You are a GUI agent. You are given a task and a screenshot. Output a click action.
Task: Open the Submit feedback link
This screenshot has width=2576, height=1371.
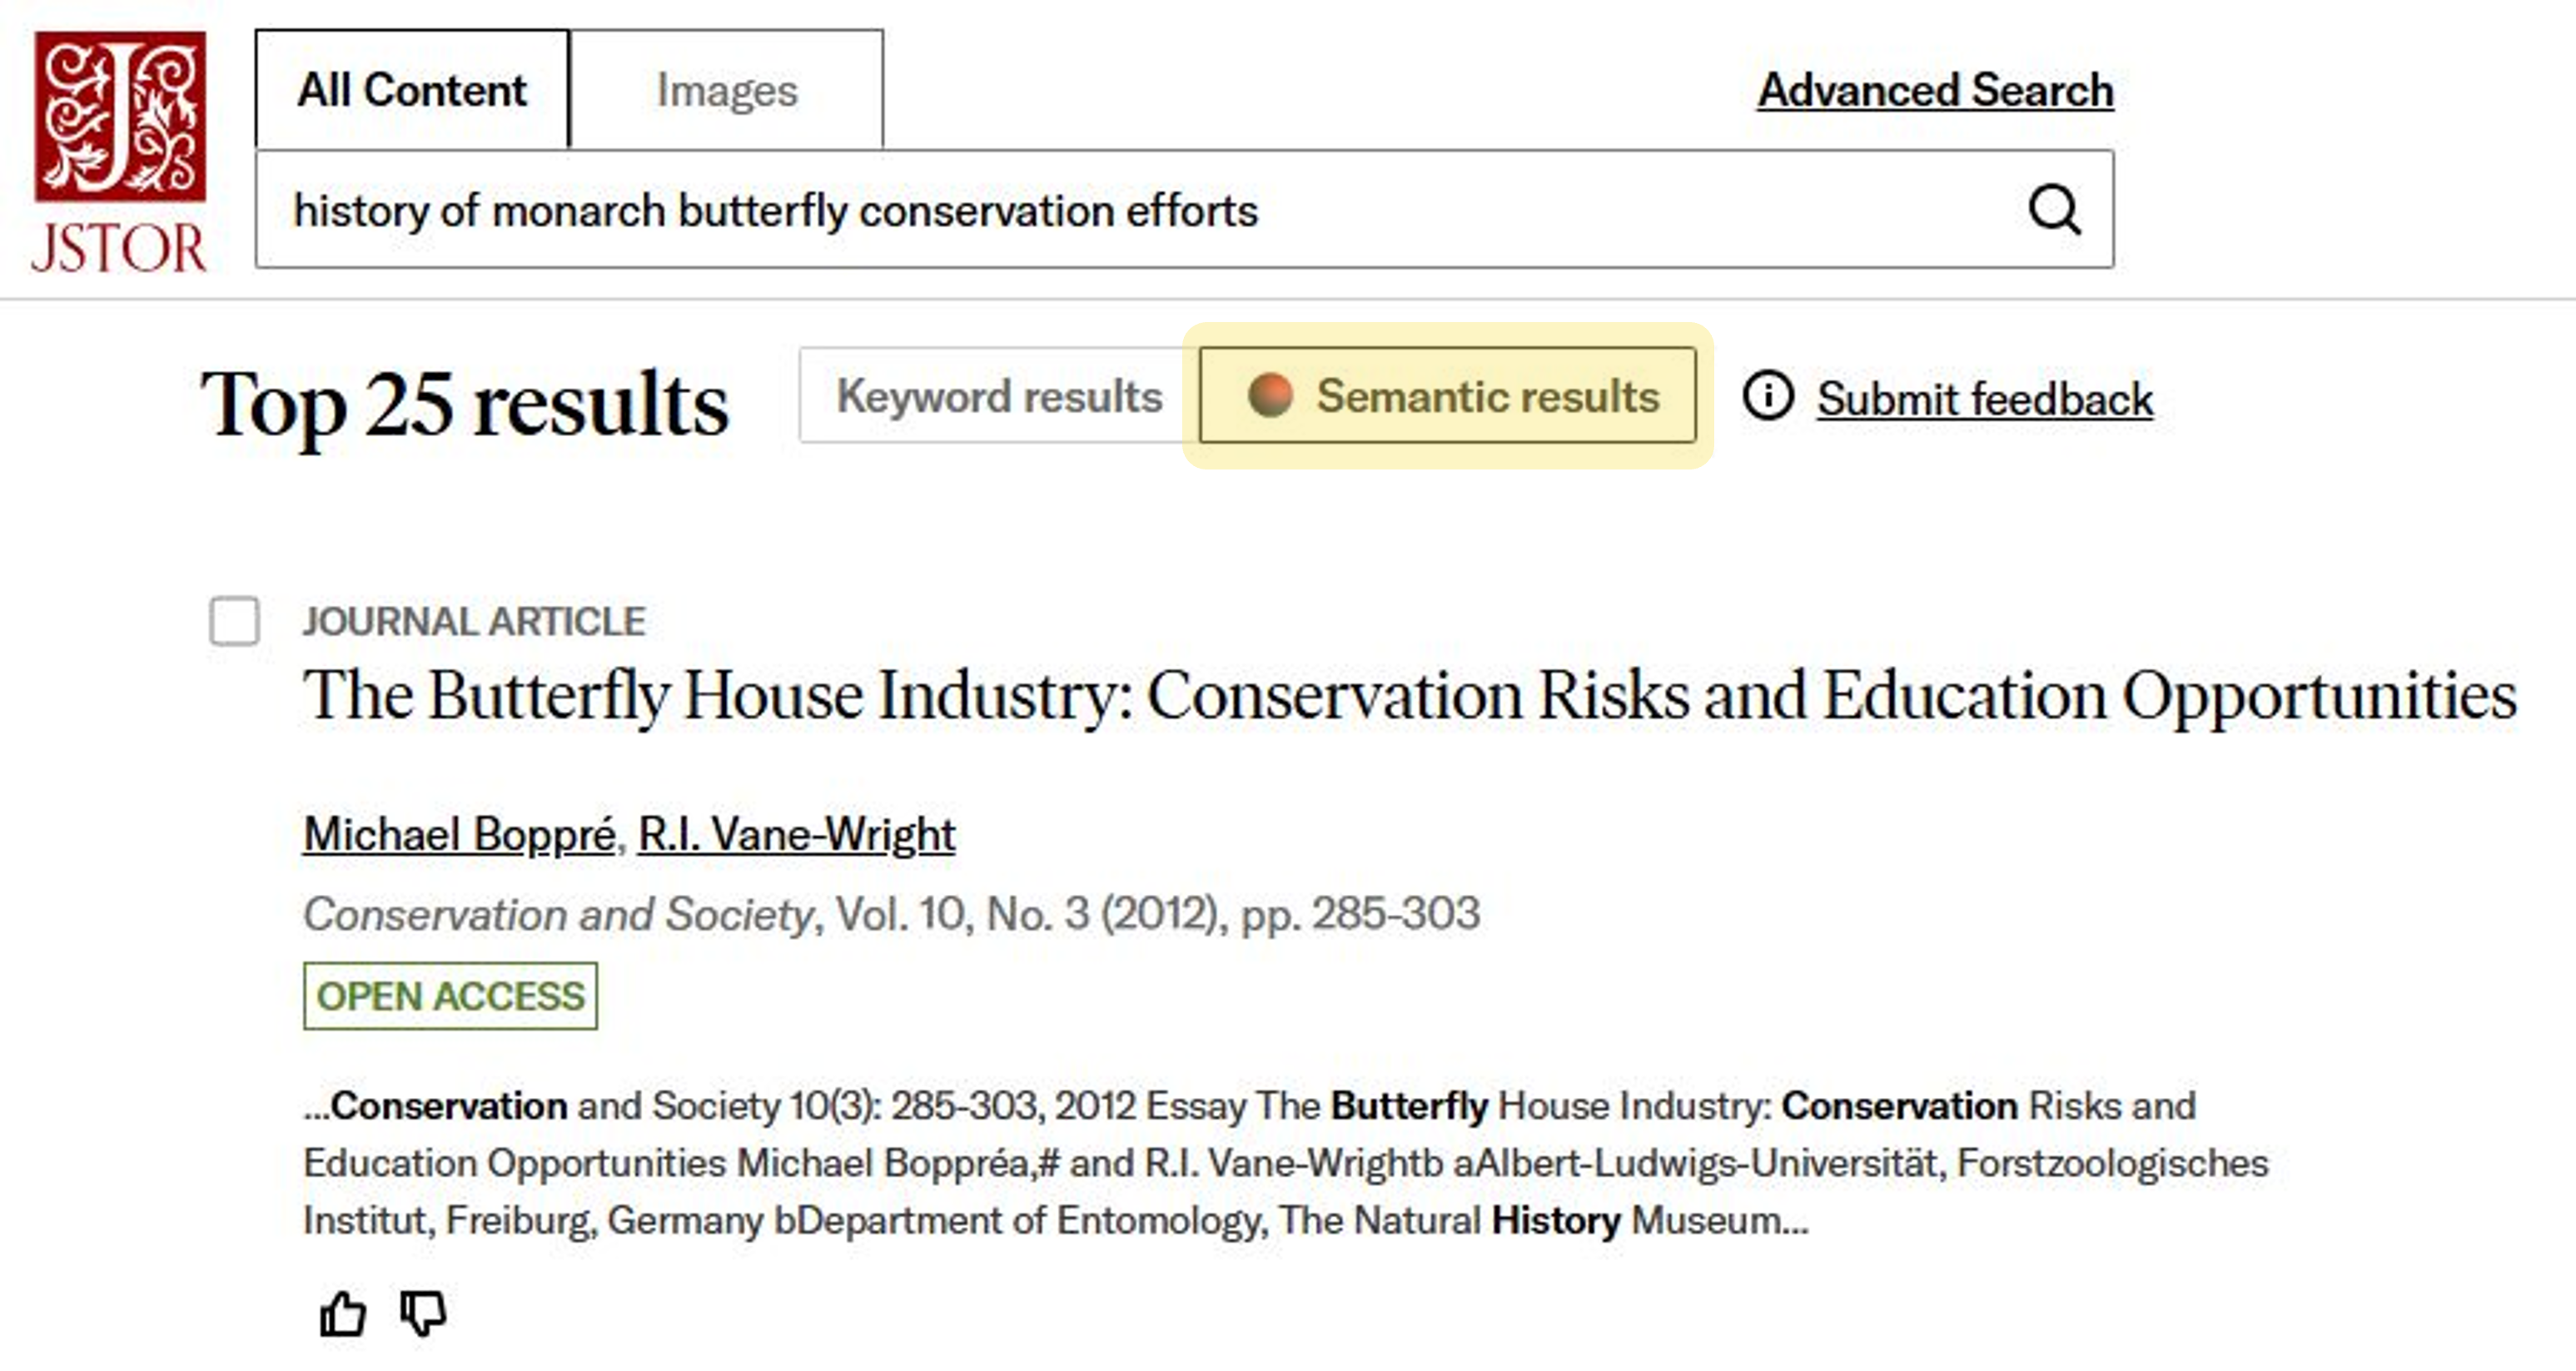[x=1984, y=399]
